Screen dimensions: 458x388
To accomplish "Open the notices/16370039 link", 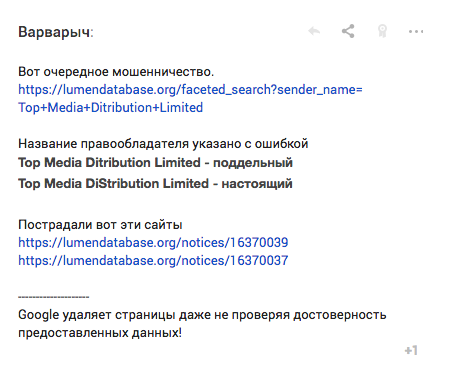I will 153,243.
